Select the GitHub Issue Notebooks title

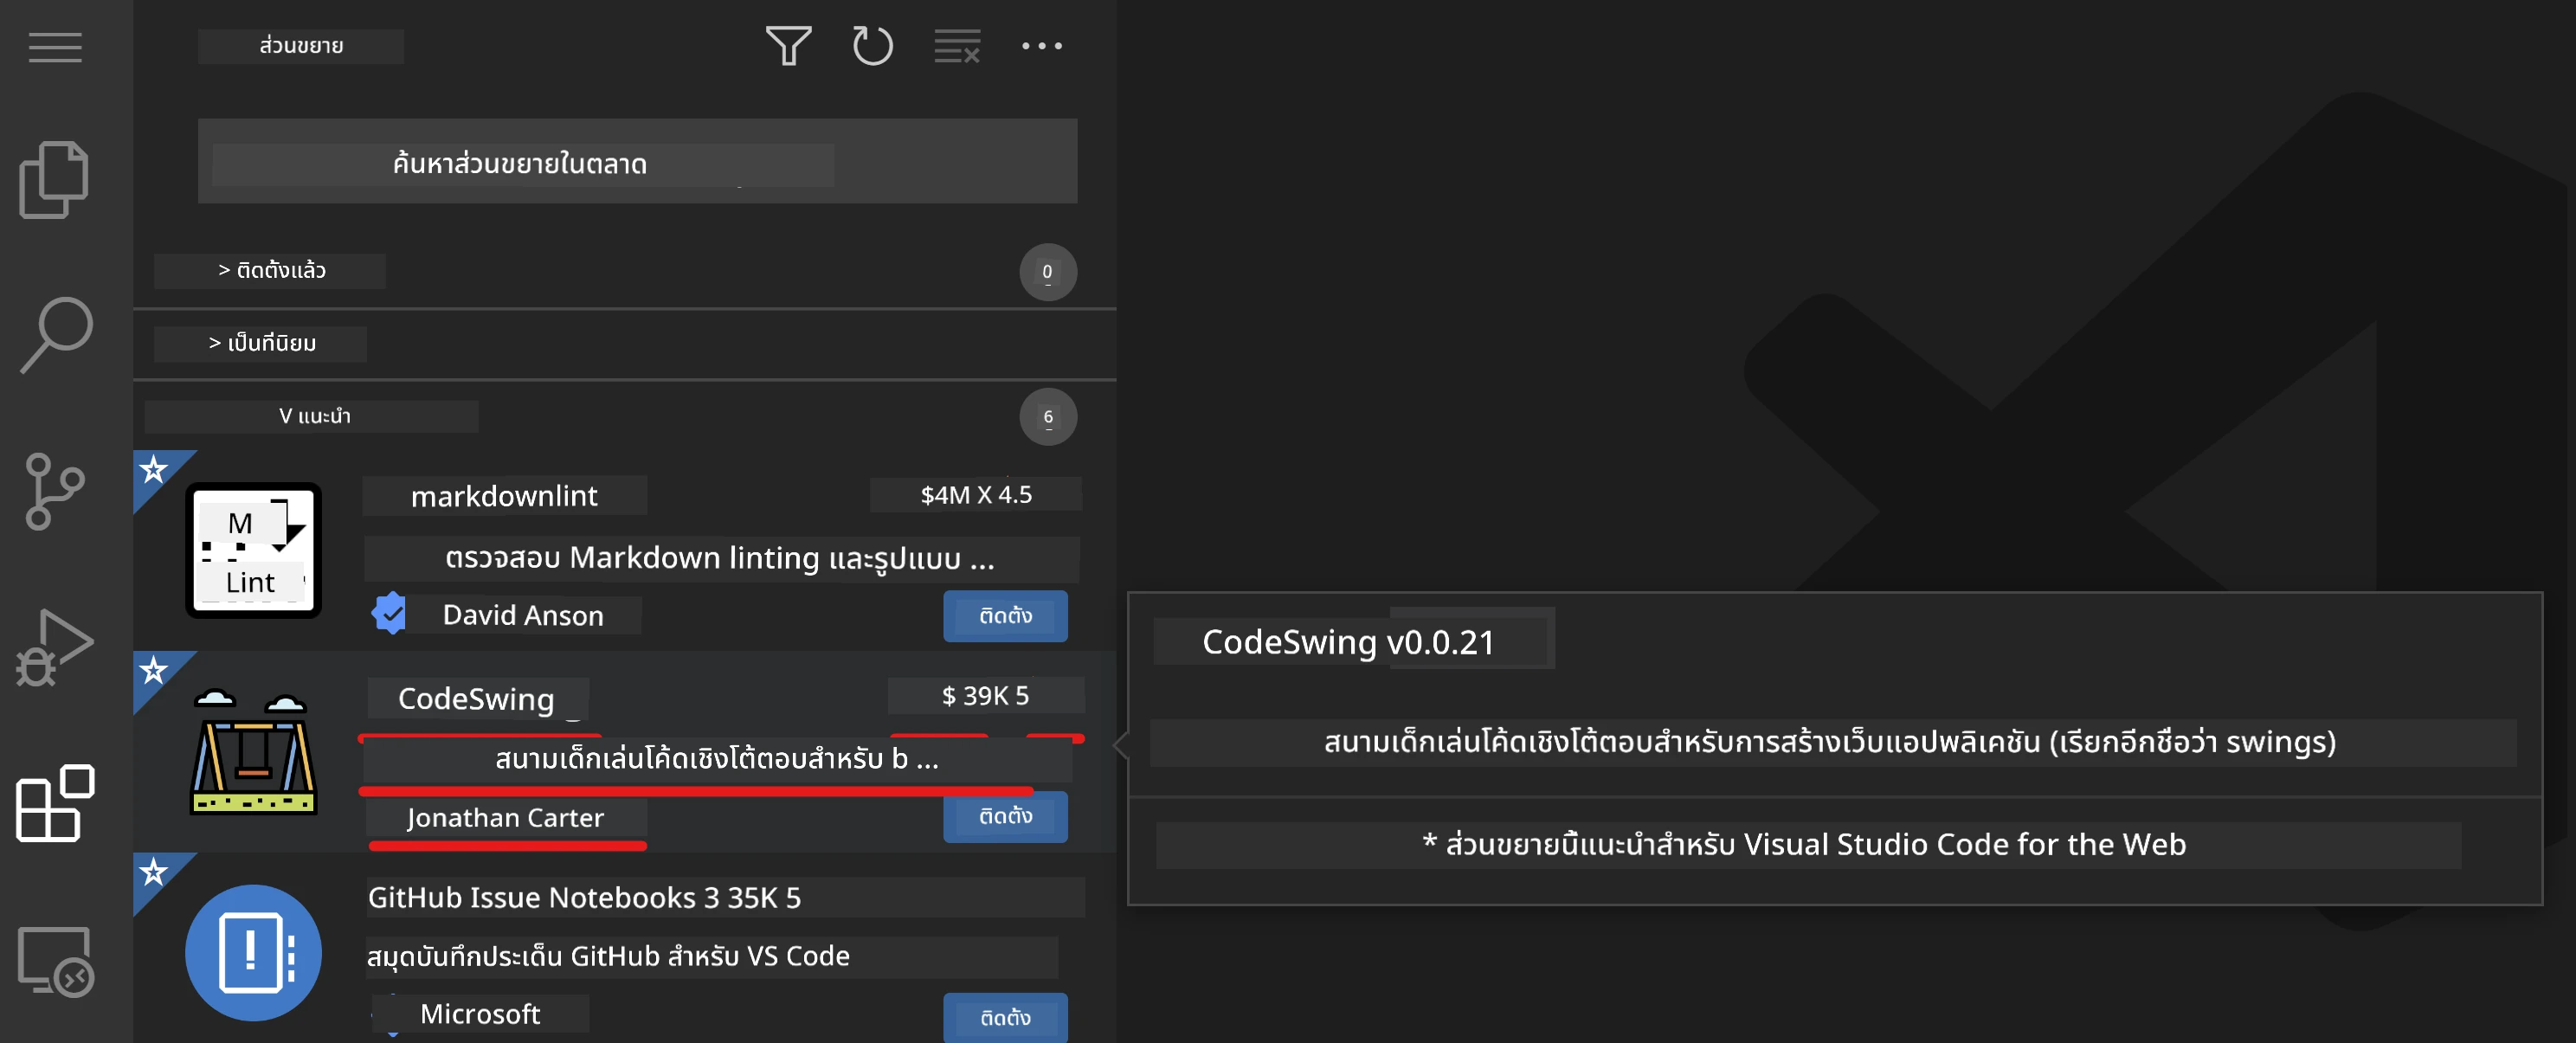click(534, 898)
